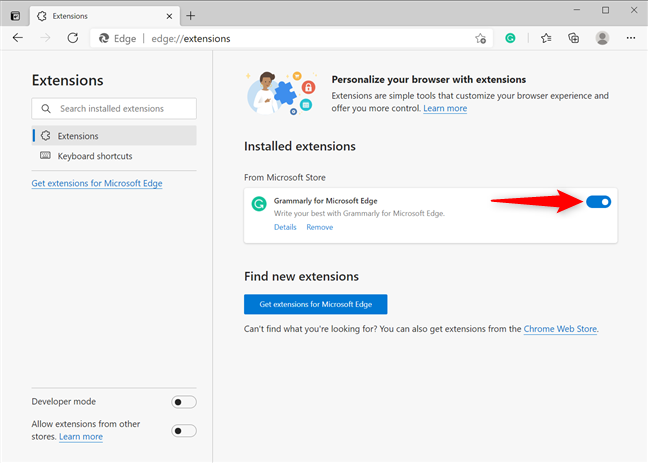Image resolution: width=648 pixels, height=463 pixels.
Task: Reload the page with the Refresh icon
Action: tap(73, 38)
